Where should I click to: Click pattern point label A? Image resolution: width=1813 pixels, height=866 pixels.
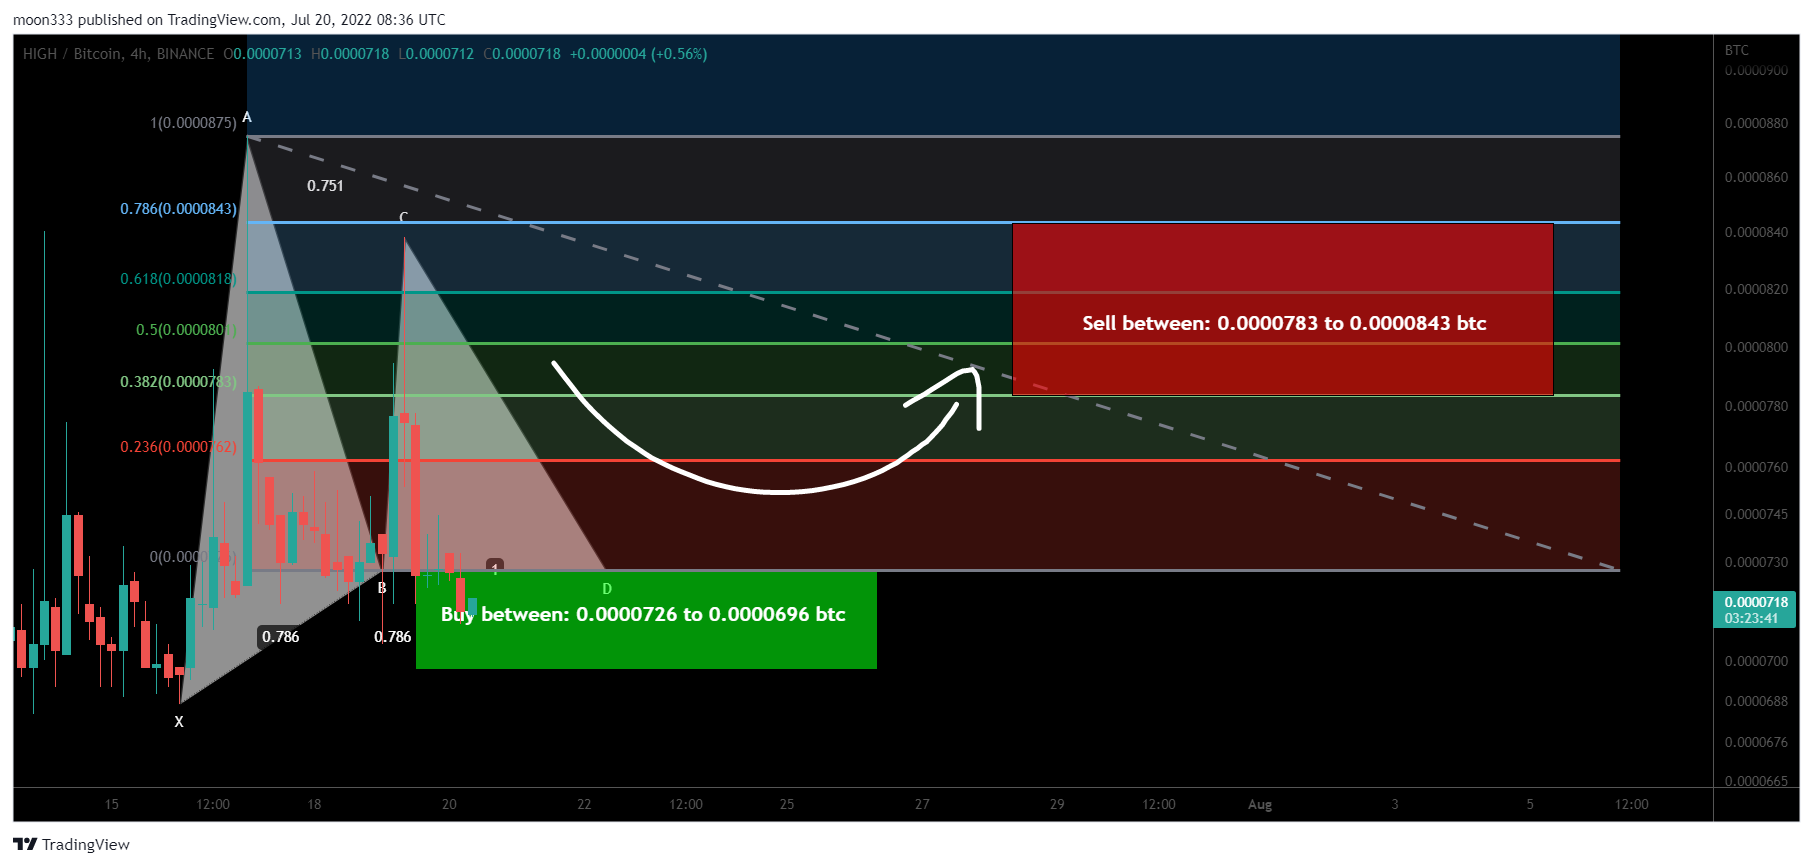(x=247, y=117)
